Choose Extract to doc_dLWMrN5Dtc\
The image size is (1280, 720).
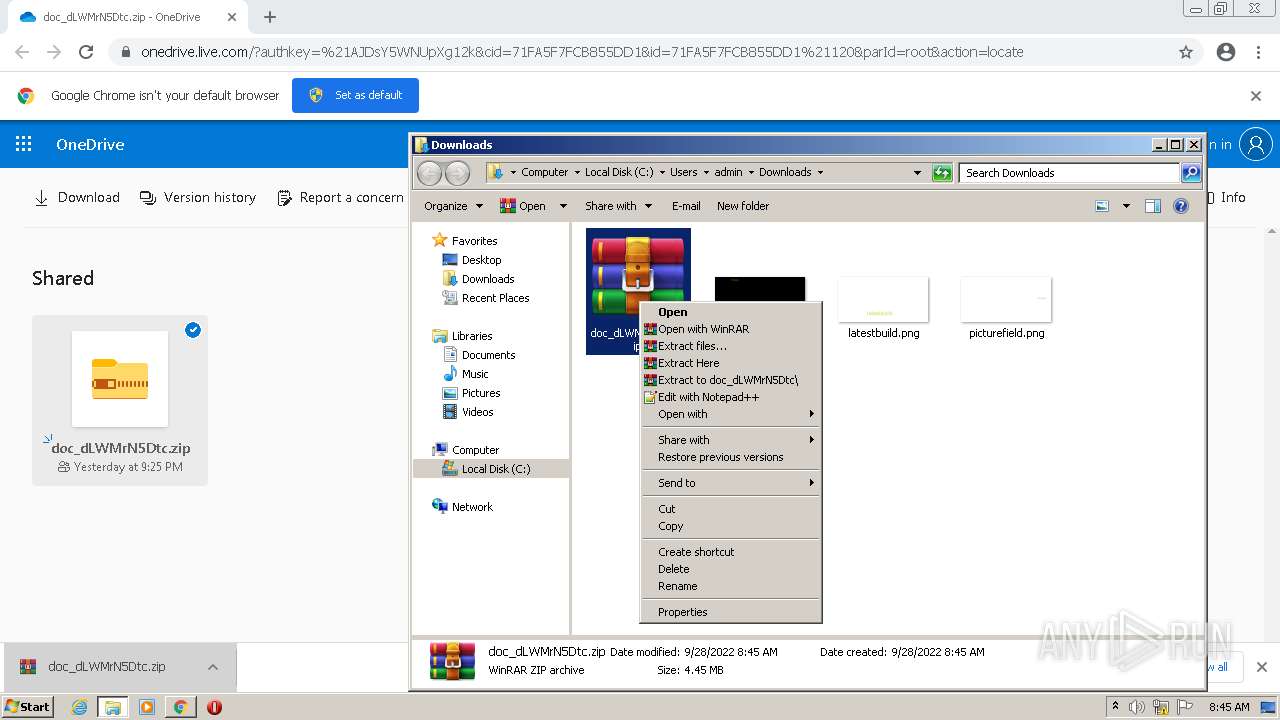pyautogui.click(x=731, y=380)
